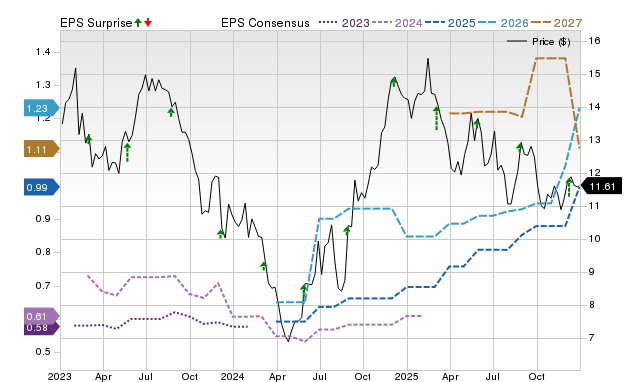Click the 0.8 EPS axis label
Image resolution: width=640 pixels, height=382 pixels.
coord(43,252)
